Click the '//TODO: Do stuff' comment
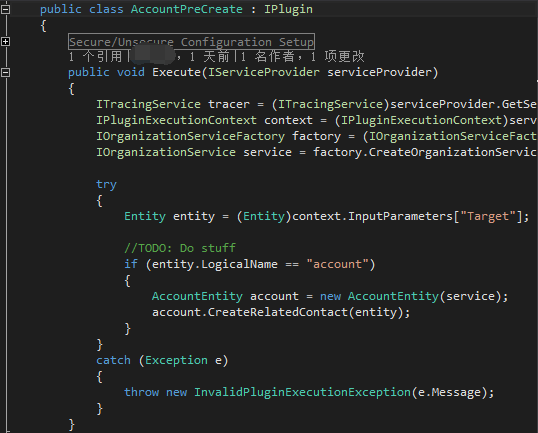Screen dimensions: 538x433 point(180,248)
